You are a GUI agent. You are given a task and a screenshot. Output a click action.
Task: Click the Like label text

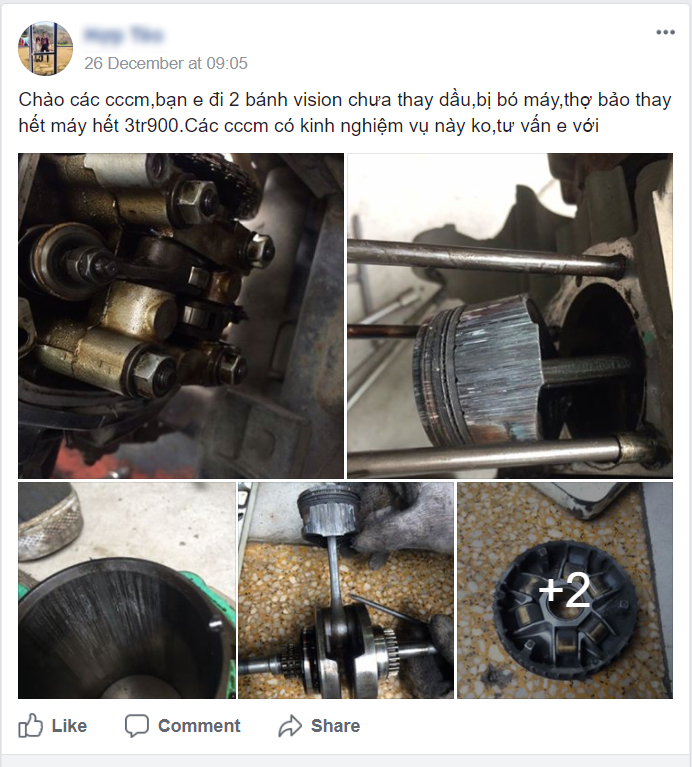(69, 725)
